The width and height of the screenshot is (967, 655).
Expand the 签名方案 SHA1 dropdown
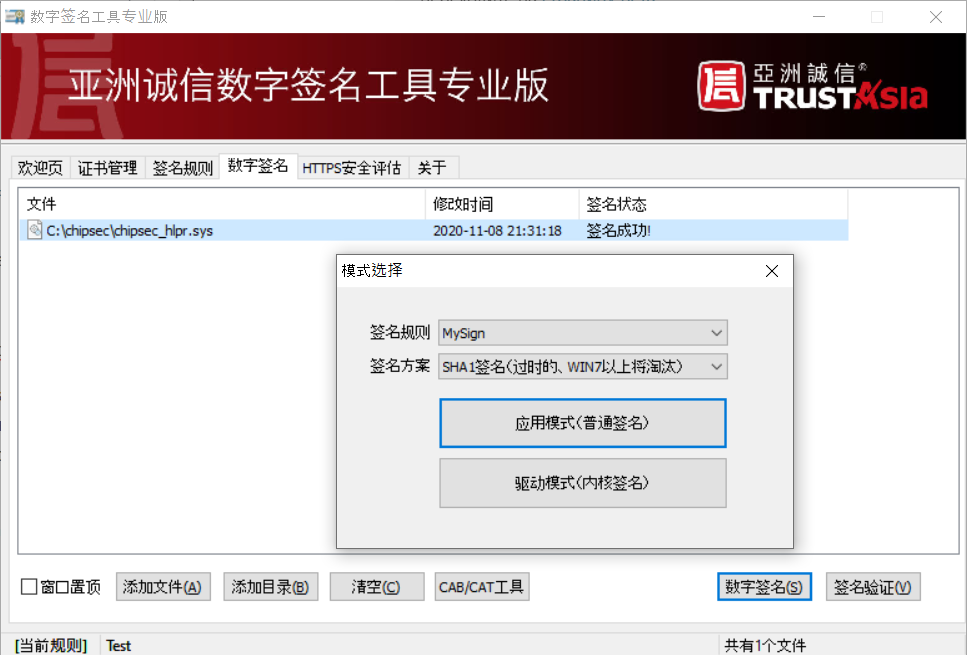coord(583,366)
